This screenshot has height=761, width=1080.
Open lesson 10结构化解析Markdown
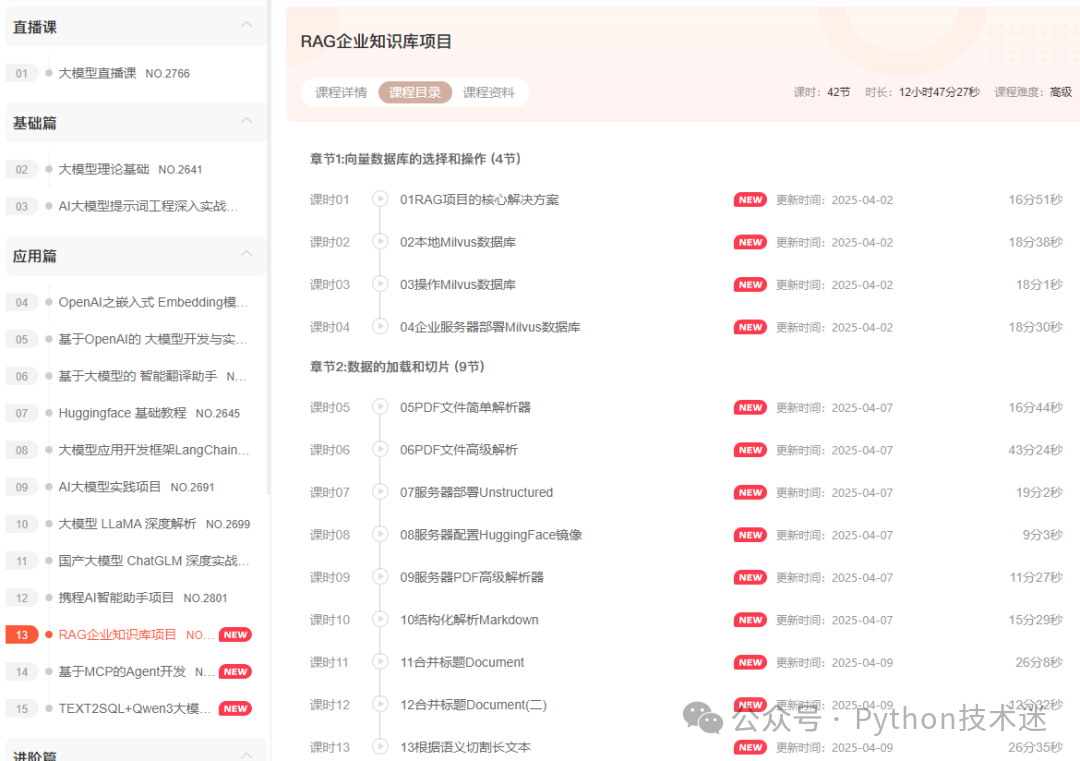469,620
